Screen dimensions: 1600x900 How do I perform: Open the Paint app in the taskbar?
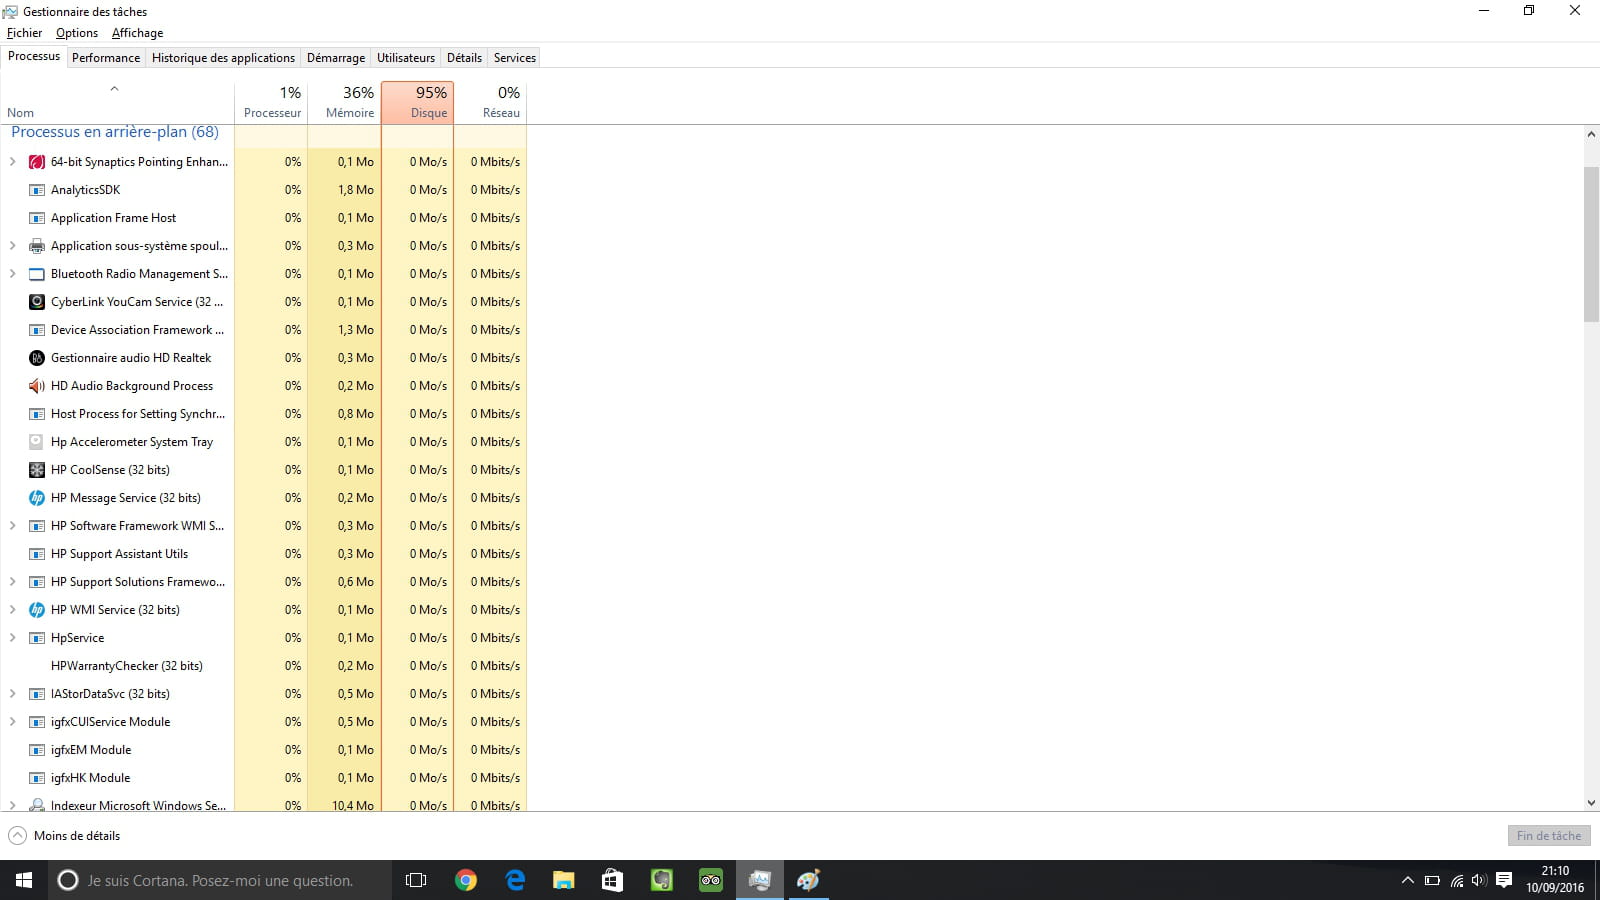point(808,880)
